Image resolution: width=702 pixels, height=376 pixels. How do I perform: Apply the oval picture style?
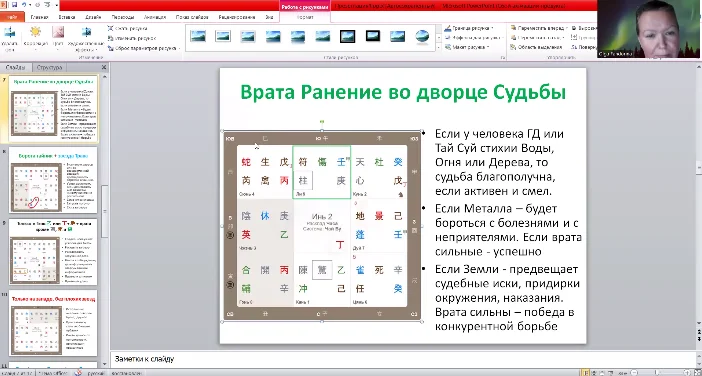click(x=422, y=36)
